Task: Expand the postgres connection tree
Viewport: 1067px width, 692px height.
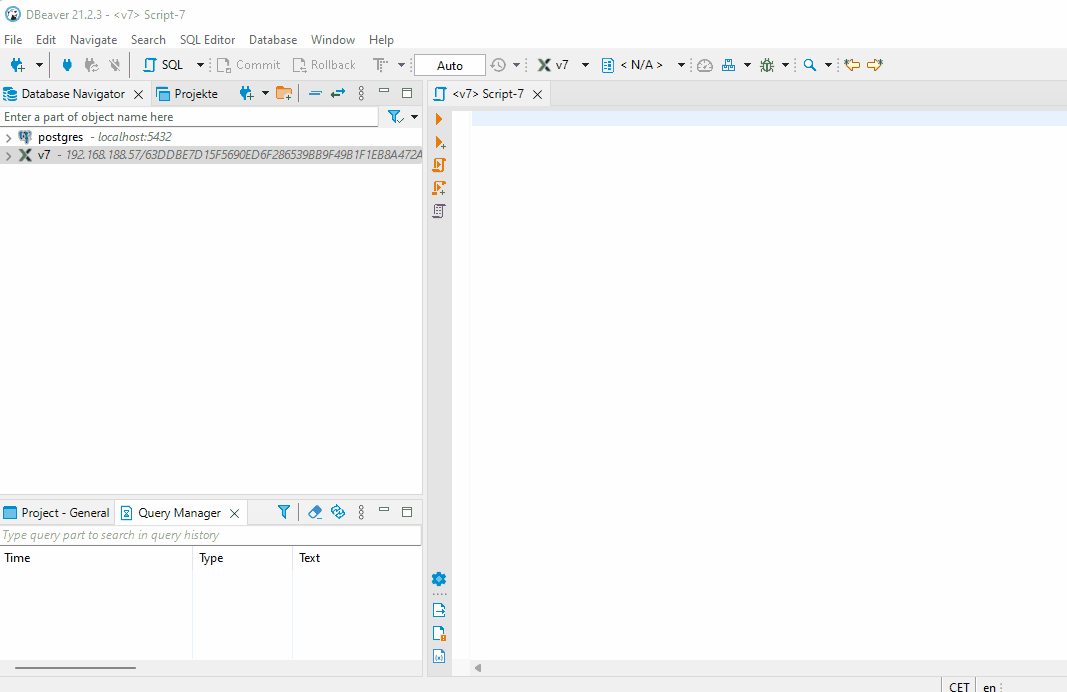Action: click(x=8, y=136)
